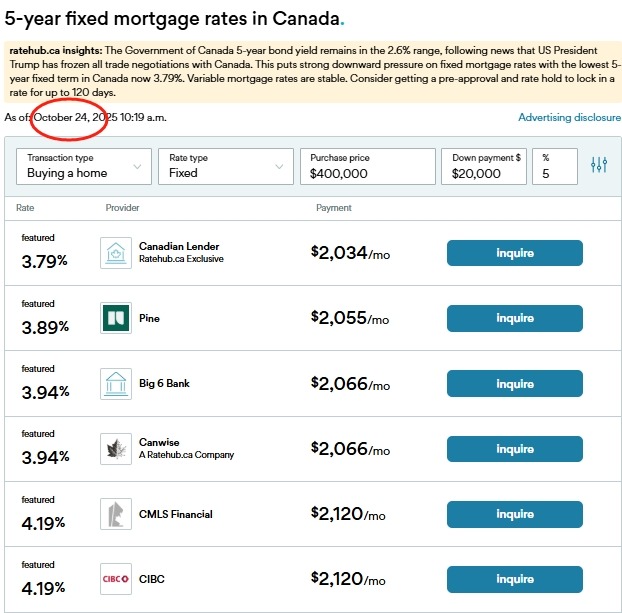Click the Big 6 Bank icon

pos(116,384)
